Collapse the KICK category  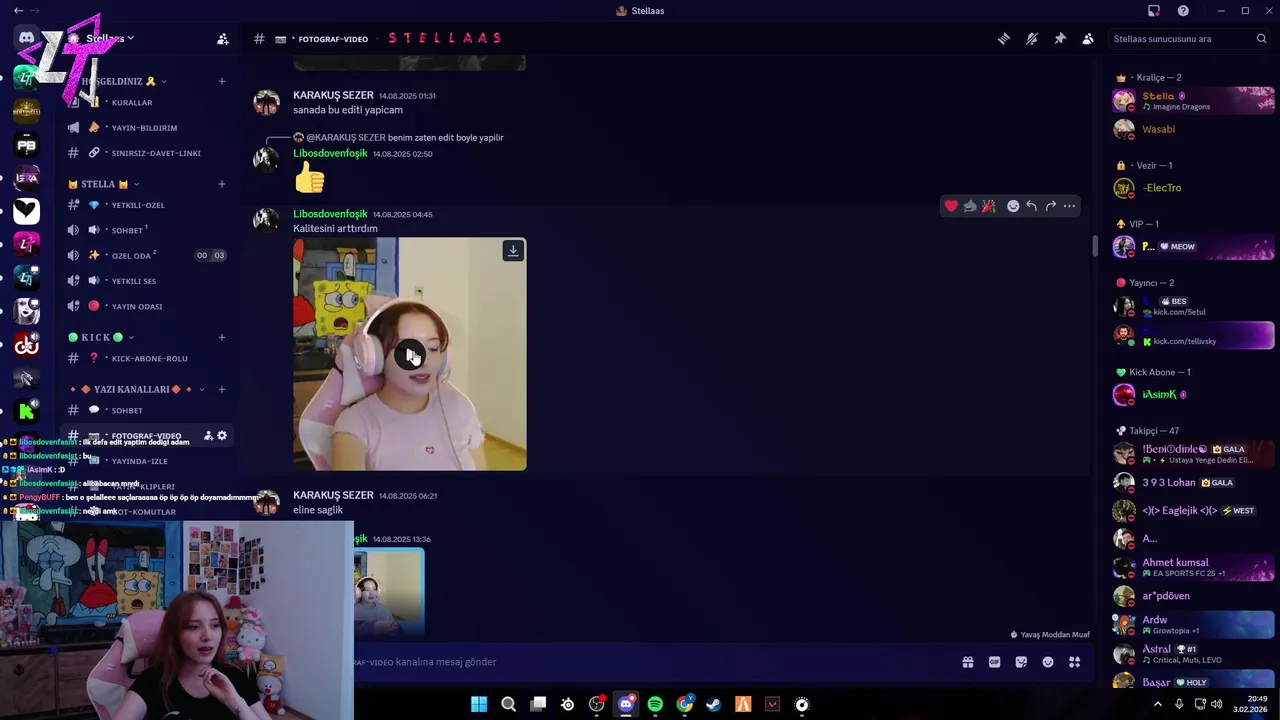point(100,337)
